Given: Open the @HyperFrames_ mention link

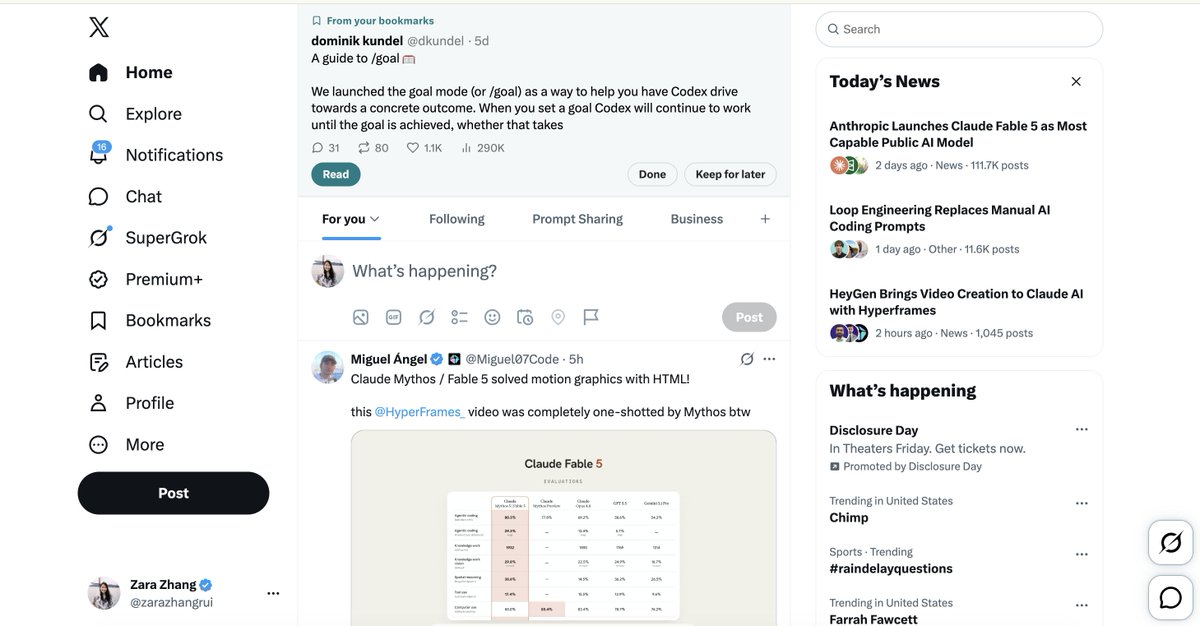Looking at the screenshot, I should pos(419,412).
